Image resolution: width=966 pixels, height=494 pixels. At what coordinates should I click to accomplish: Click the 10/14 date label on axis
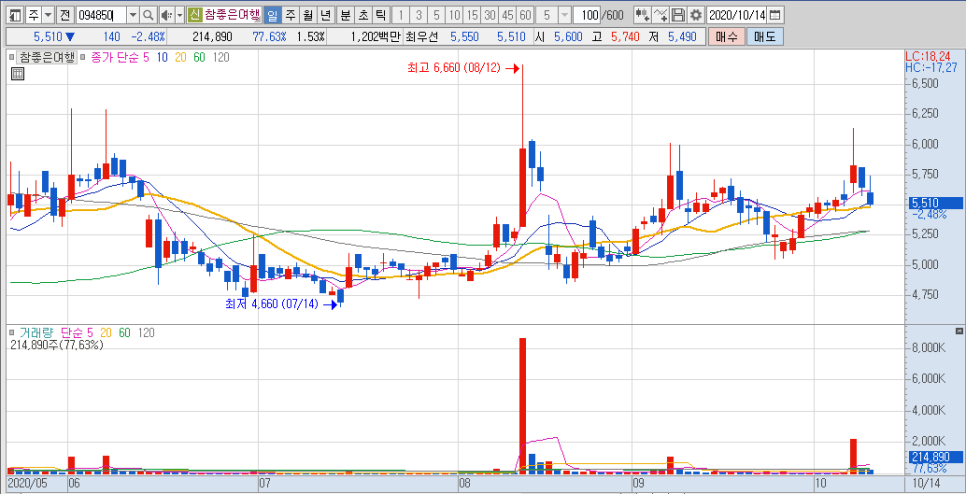926,482
